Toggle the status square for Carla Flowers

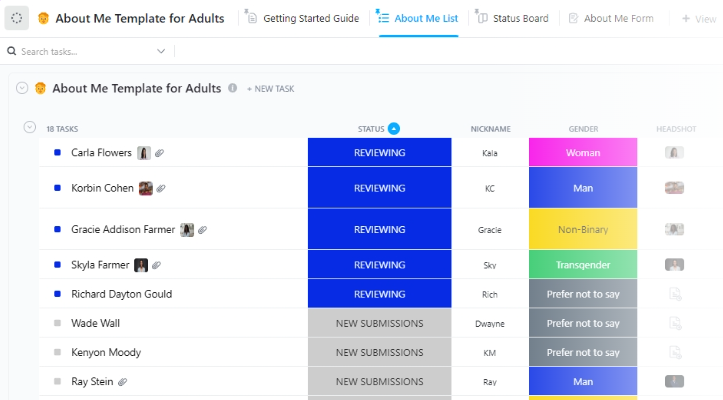click(x=57, y=153)
